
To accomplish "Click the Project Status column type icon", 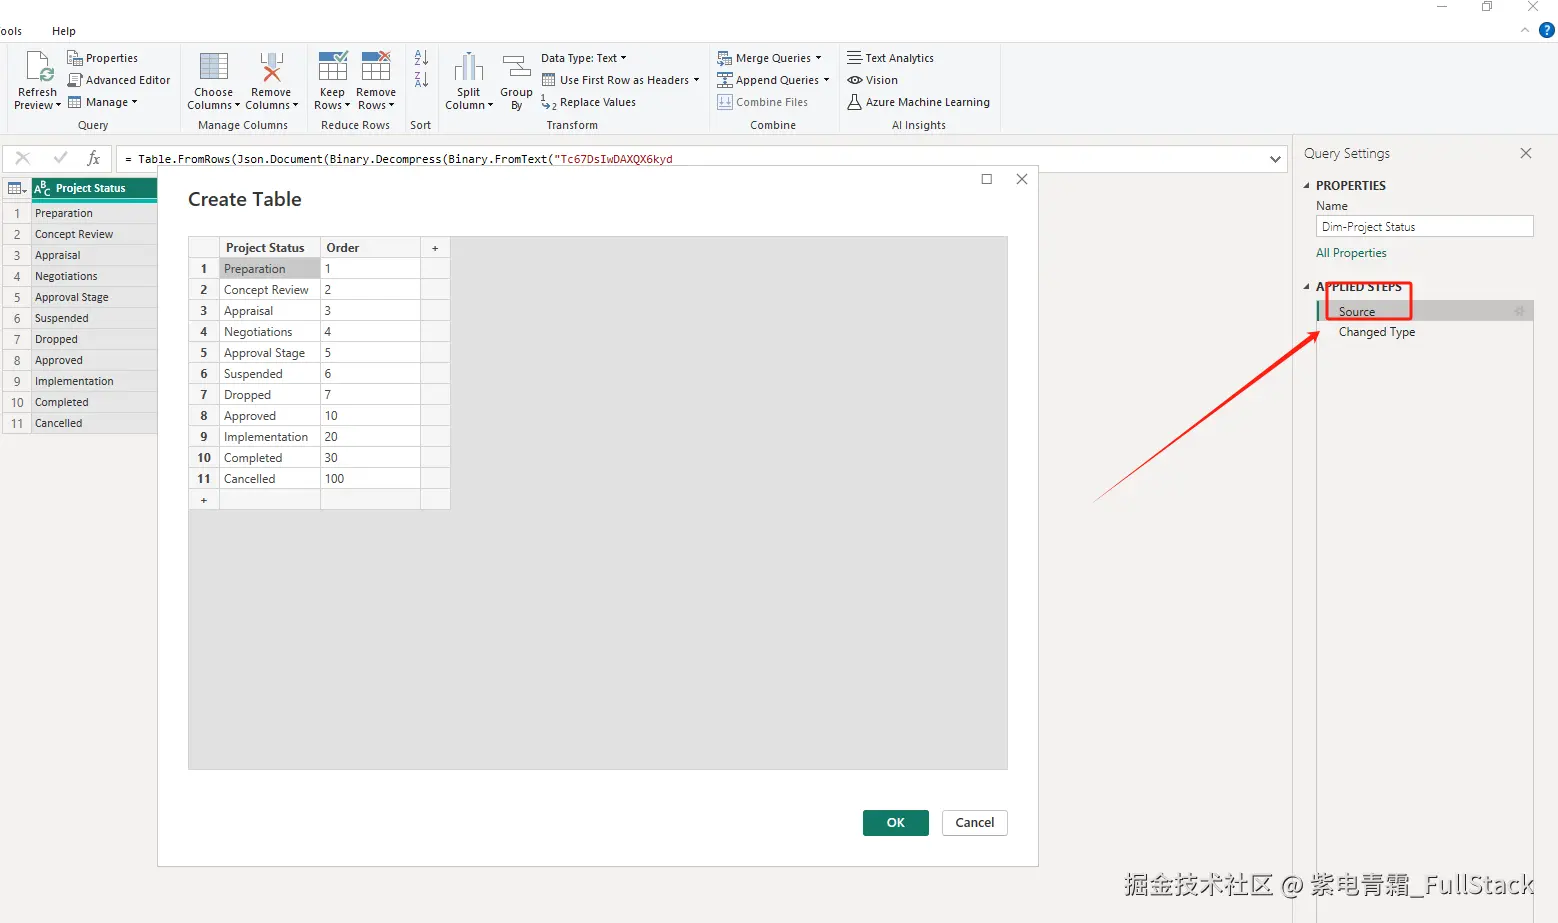I will click(x=42, y=188).
